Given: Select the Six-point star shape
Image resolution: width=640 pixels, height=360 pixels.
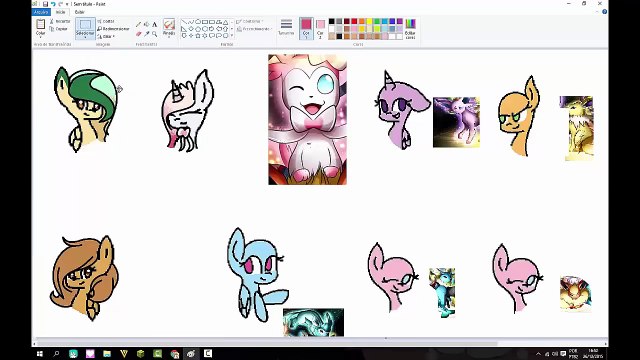Looking at the screenshot, I should coord(205,36).
